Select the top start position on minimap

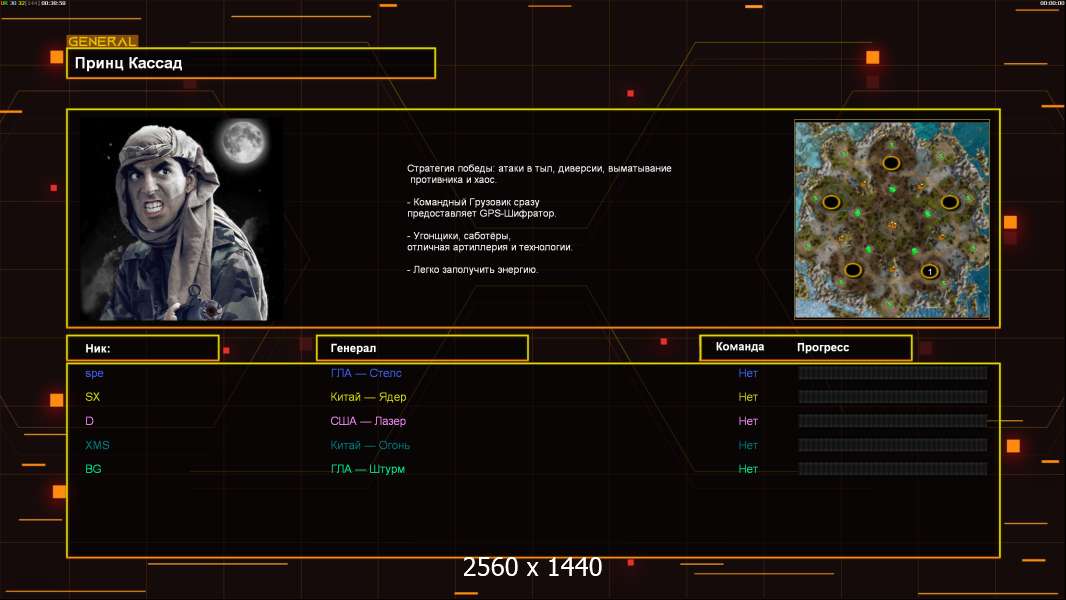890,162
